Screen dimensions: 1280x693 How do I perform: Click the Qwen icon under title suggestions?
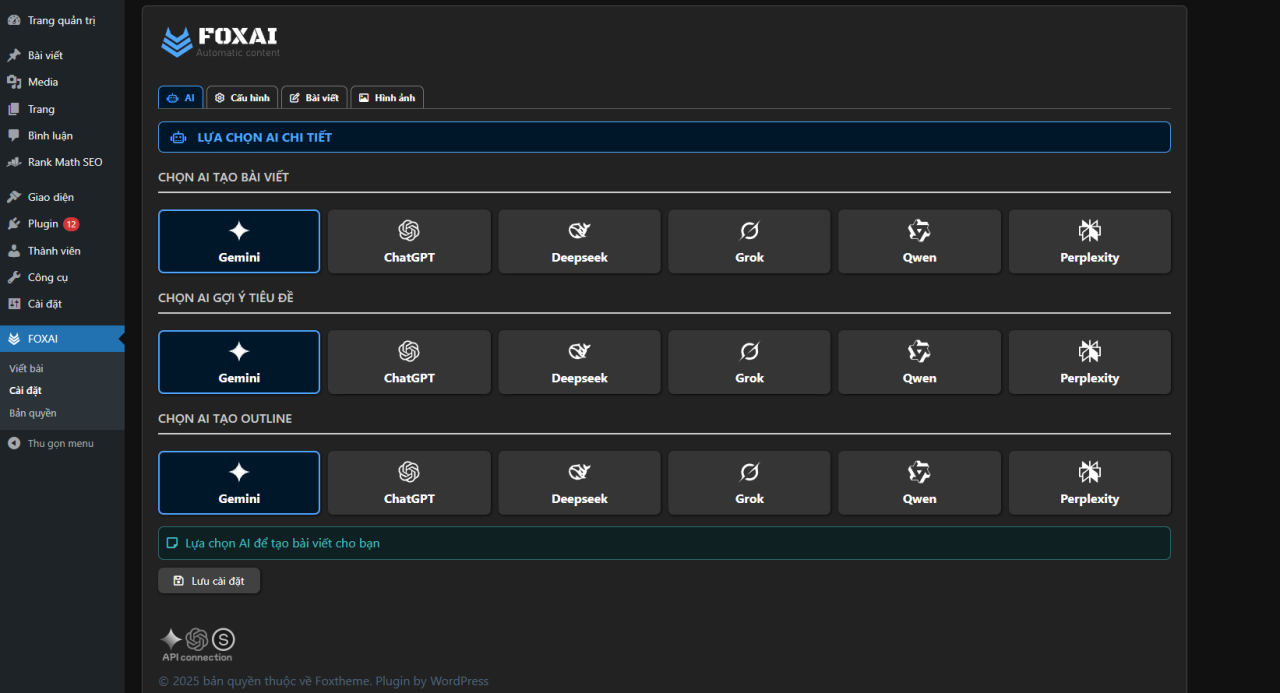(x=919, y=351)
